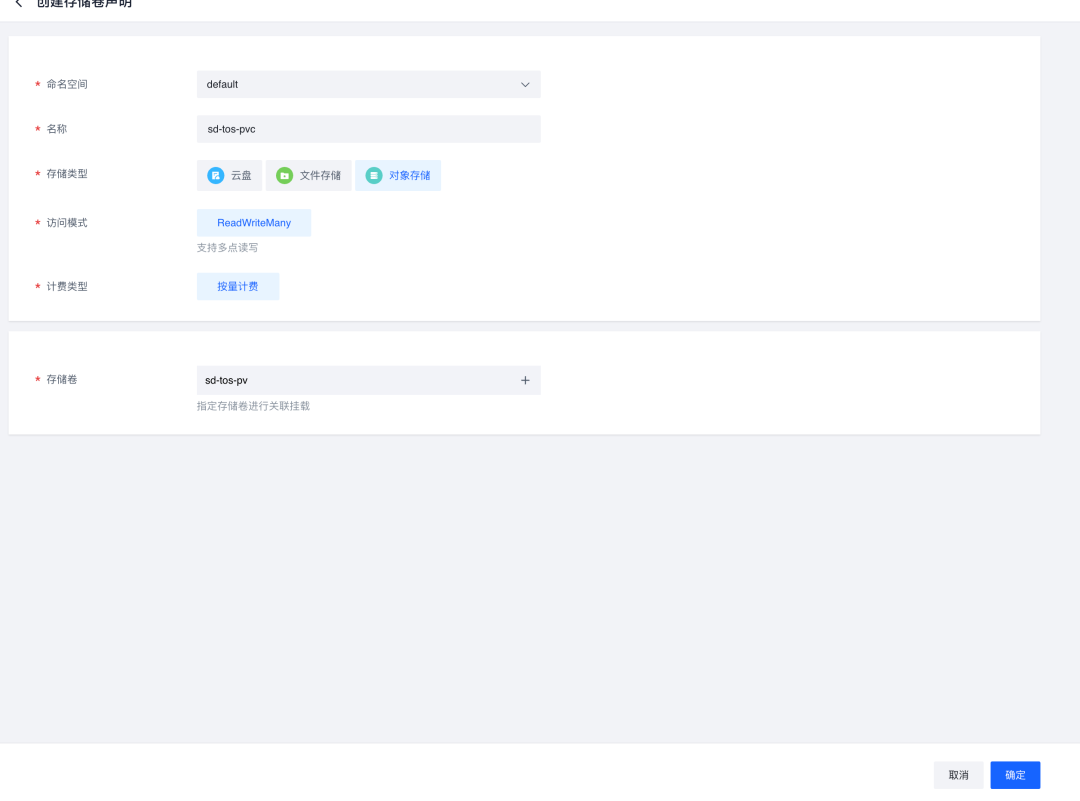Confirm with the 确定 button

[1015, 775]
